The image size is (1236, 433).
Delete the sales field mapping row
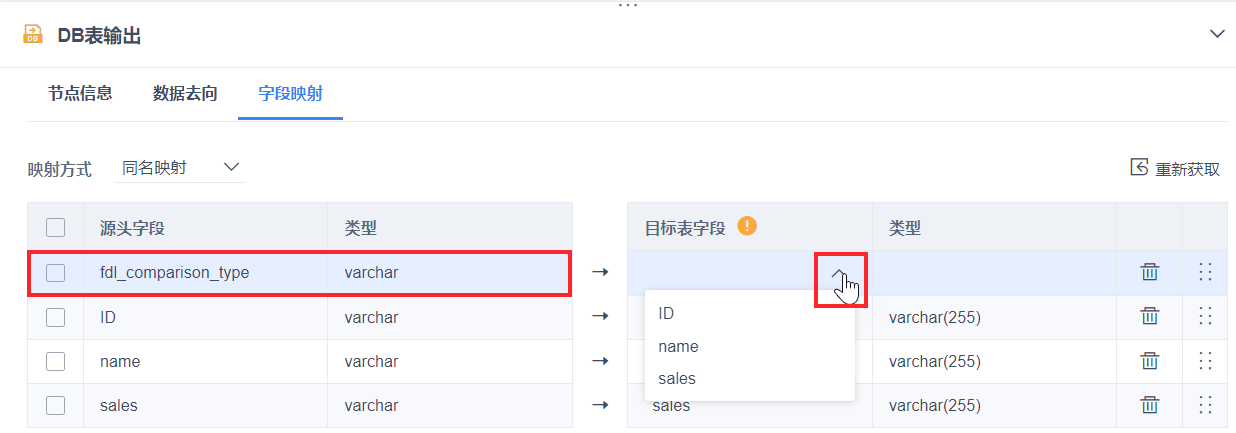click(1150, 405)
